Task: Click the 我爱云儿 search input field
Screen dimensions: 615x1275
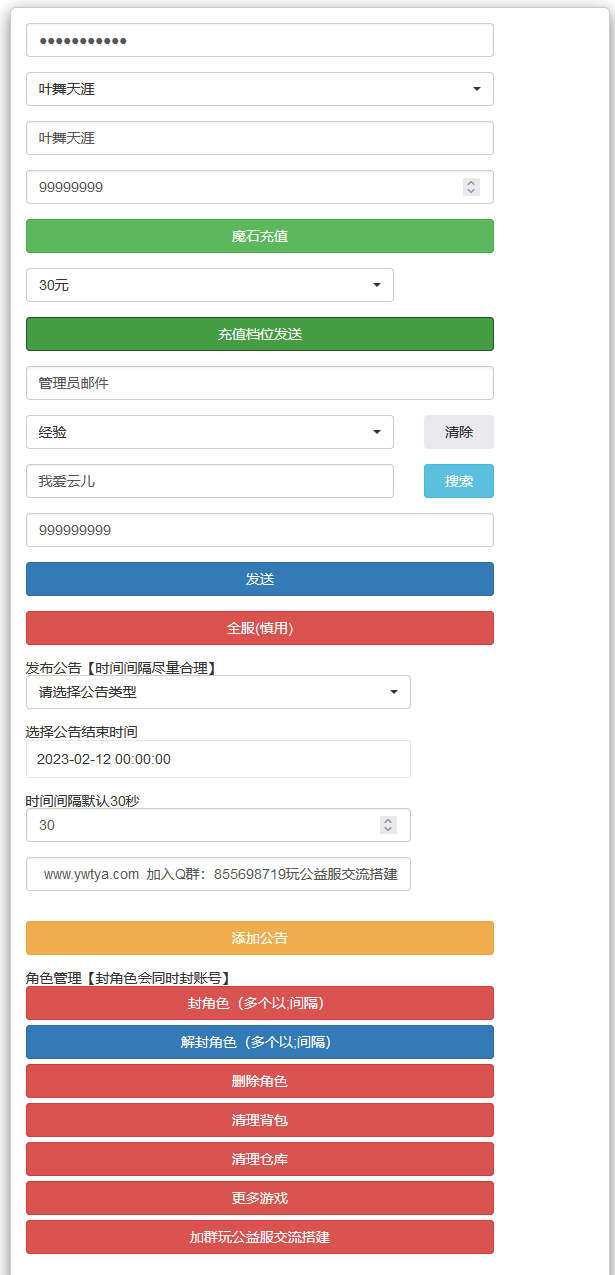Action: click(209, 481)
